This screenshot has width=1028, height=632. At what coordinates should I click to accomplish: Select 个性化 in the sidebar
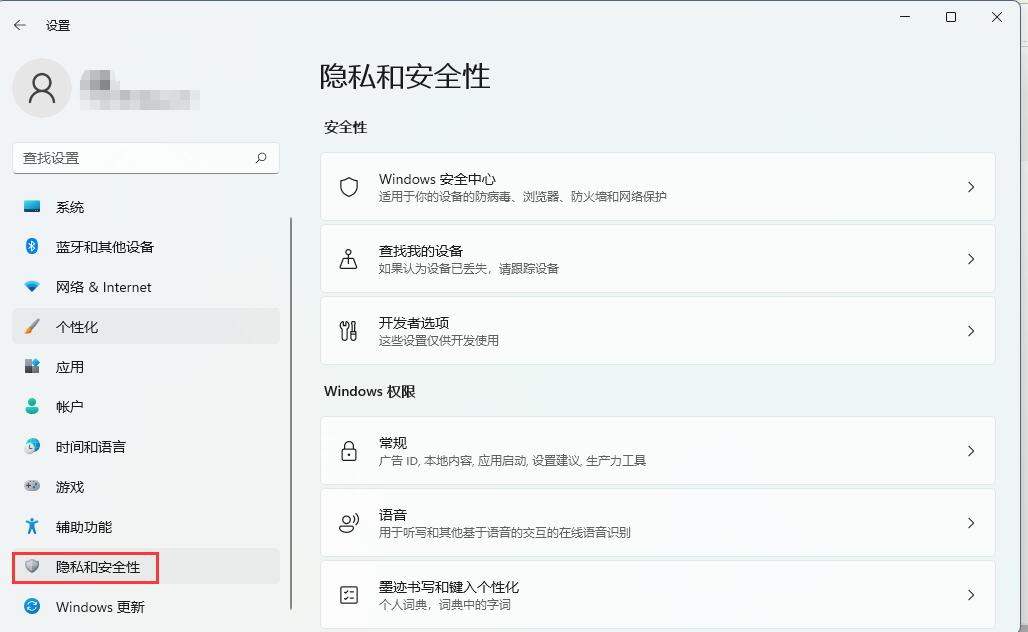pyautogui.click(x=146, y=326)
